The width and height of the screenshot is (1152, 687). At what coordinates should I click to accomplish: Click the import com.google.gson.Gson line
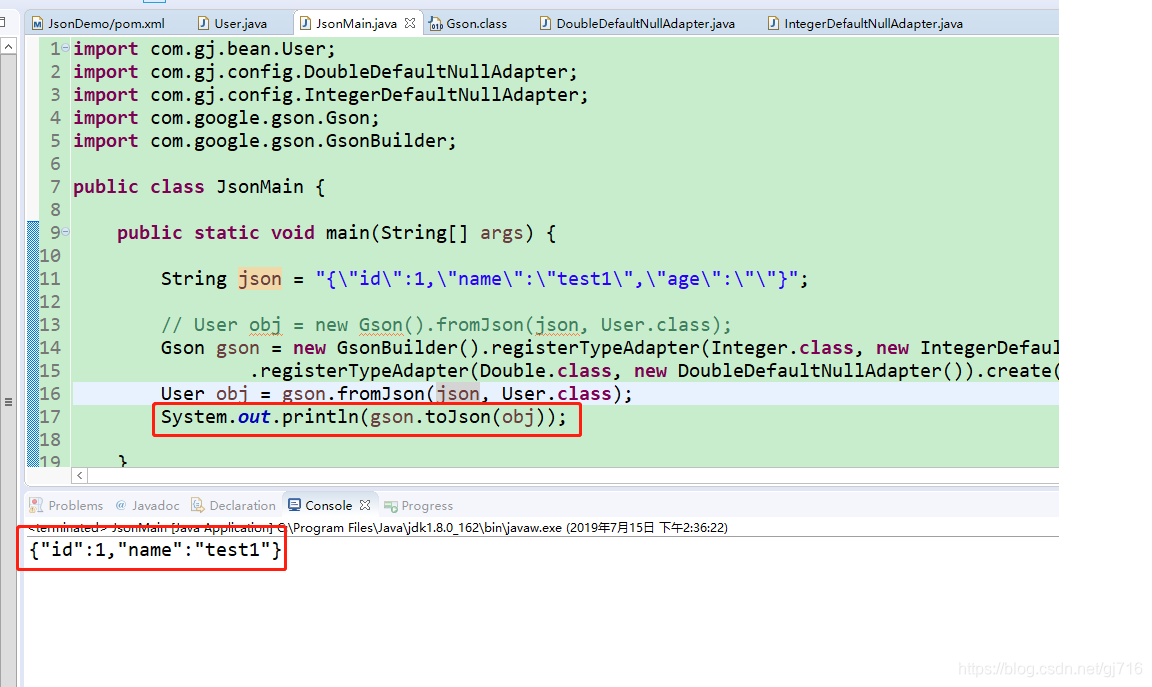tap(226, 118)
